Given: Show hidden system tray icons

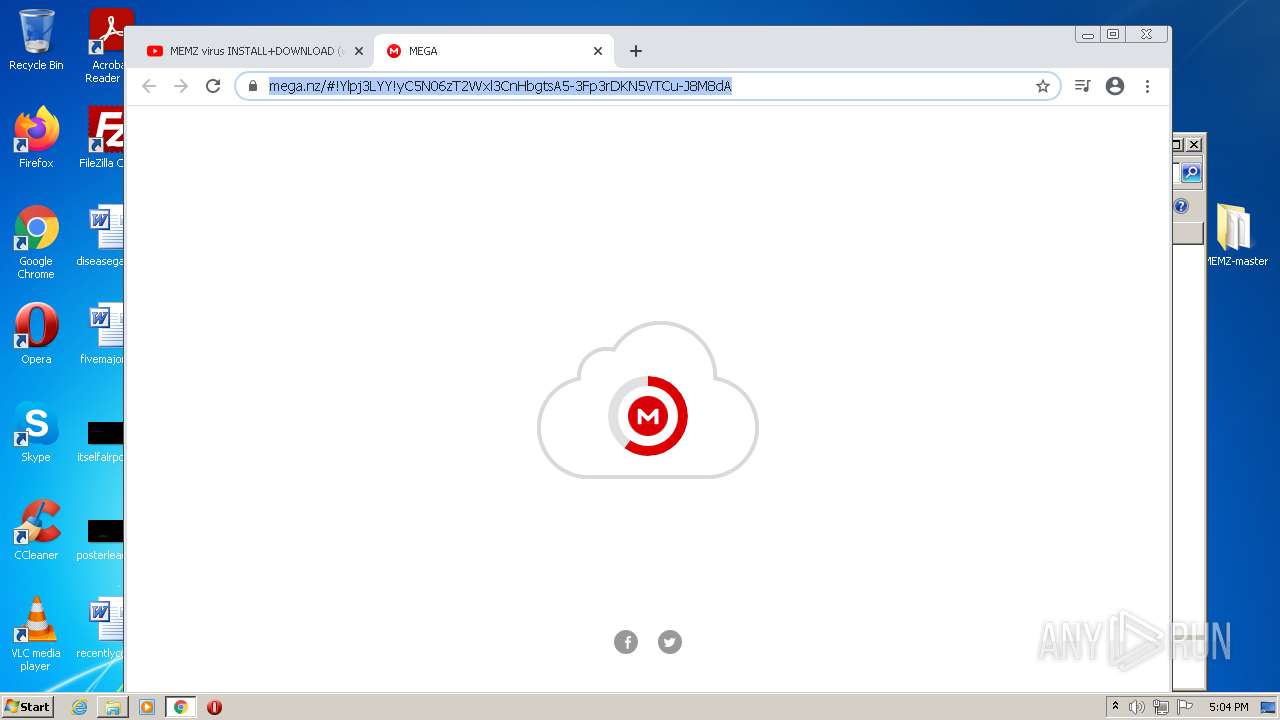Looking at the screenshot, I should click(1115, 707).
